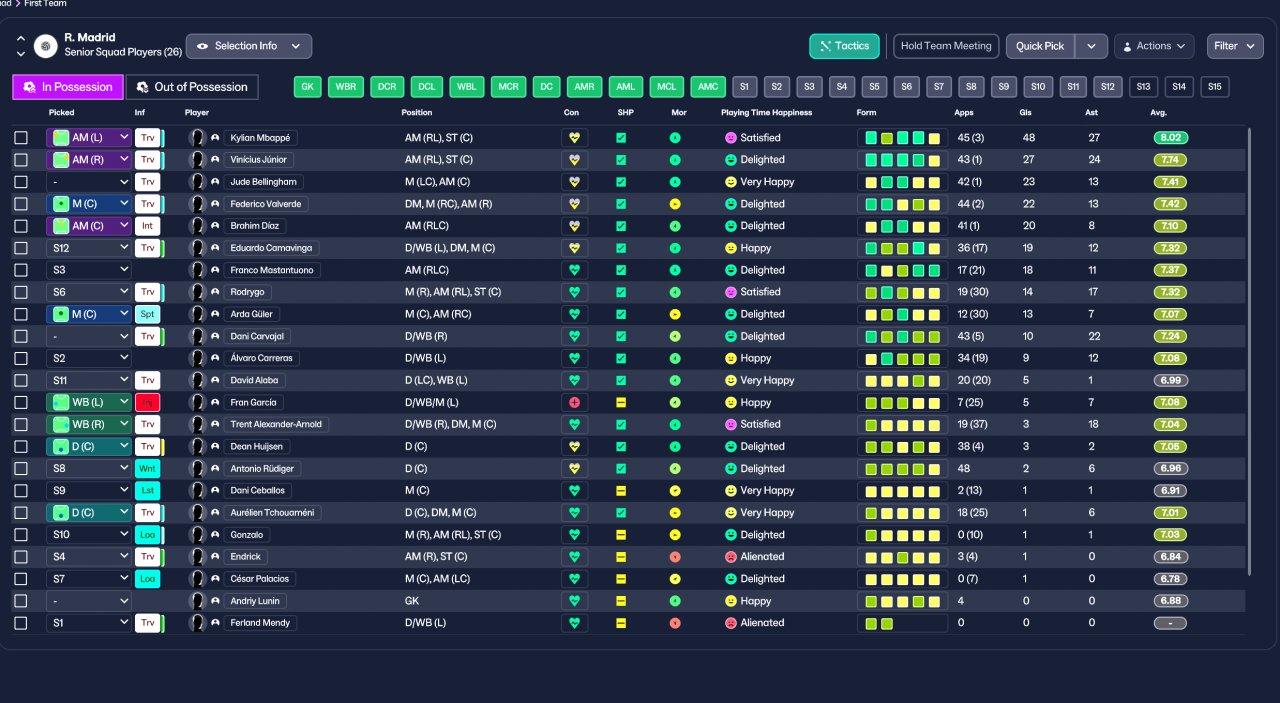Click Jude Bellingham's Very Happy face icon

pyautogui.click(x=730, y=182)
